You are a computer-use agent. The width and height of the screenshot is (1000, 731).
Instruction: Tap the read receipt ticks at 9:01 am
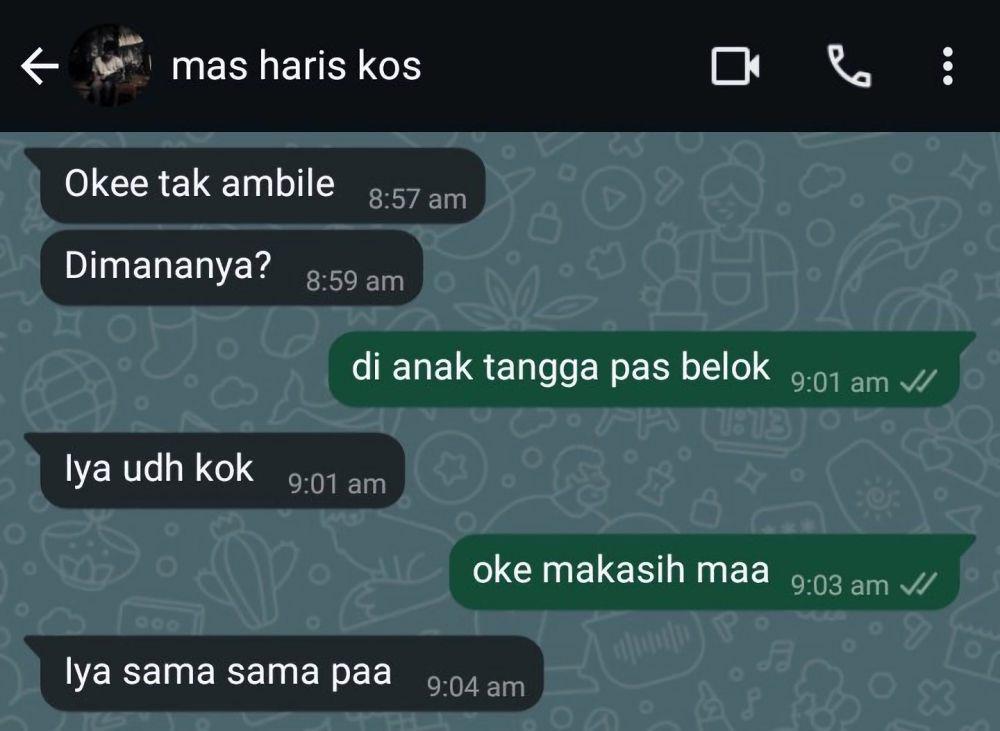point(918,381)
